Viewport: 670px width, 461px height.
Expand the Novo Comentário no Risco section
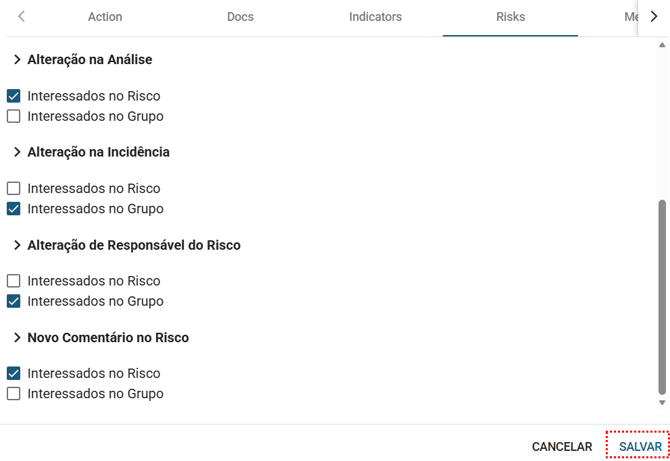click(x=17, y=338)
